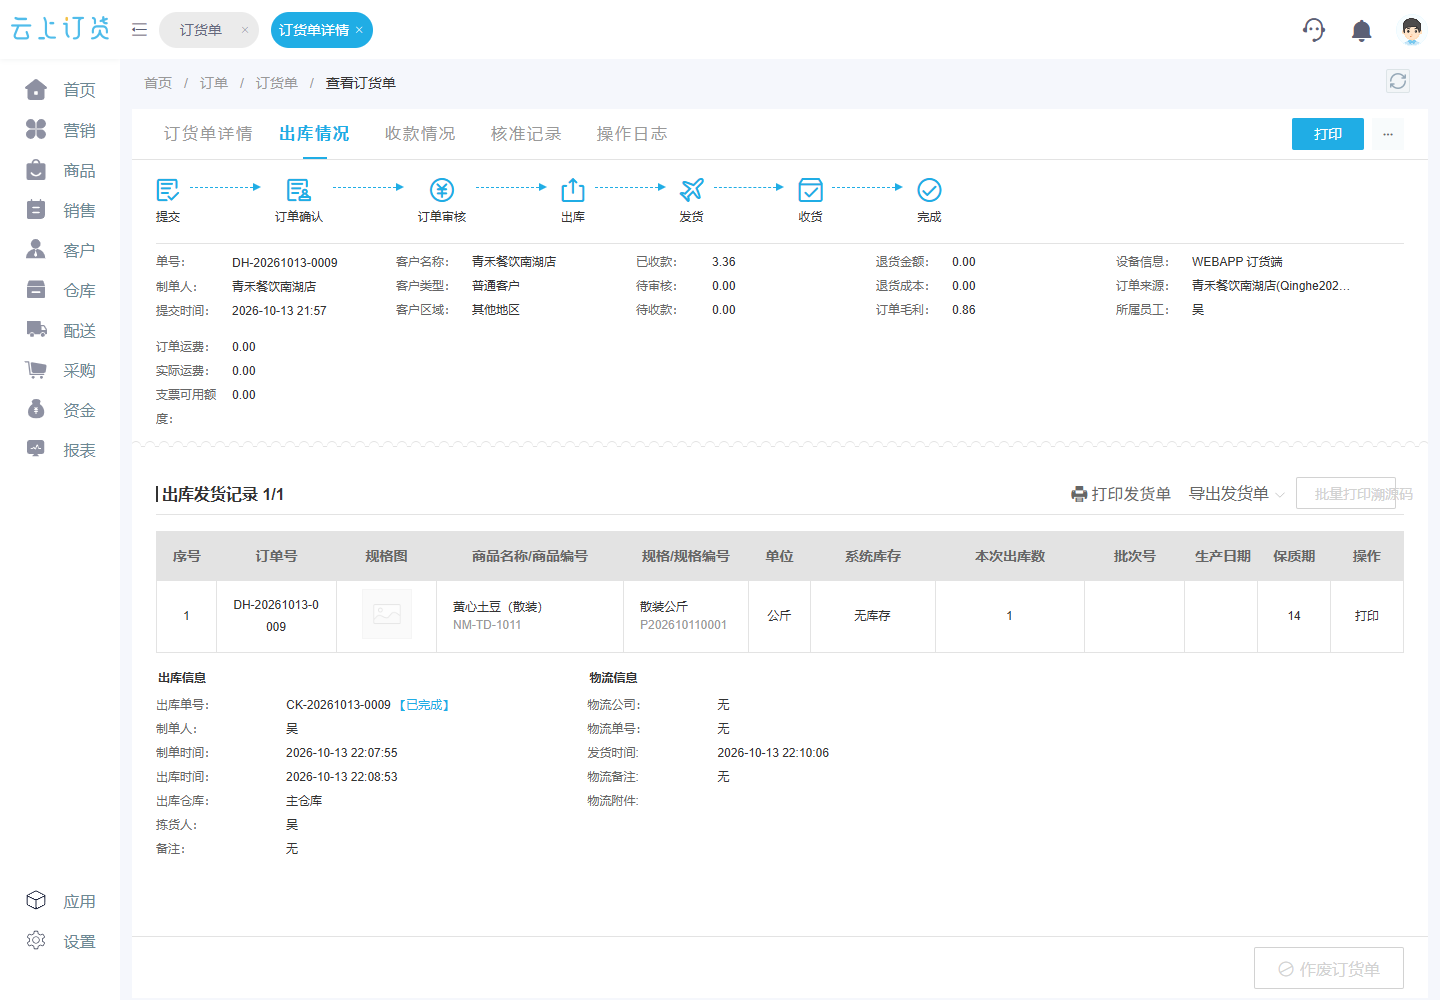Close the 订货单 tab

(x=245, y=30)
